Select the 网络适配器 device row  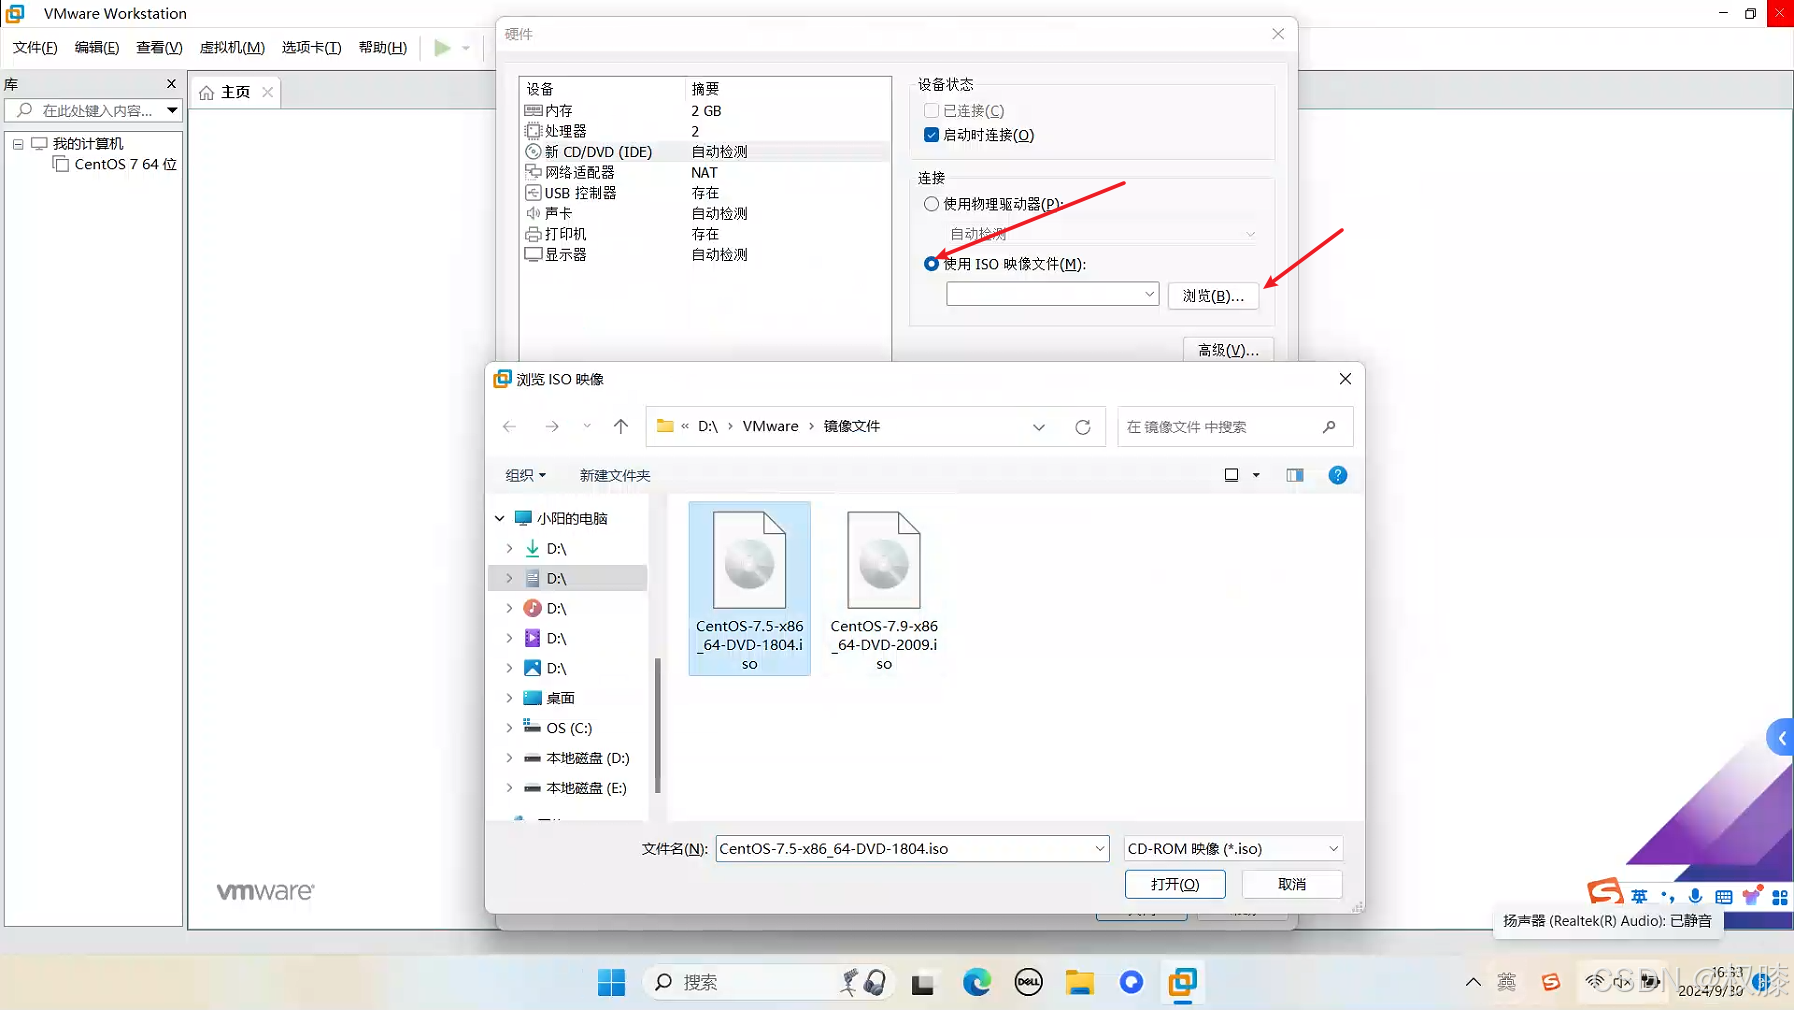point(705,172)
